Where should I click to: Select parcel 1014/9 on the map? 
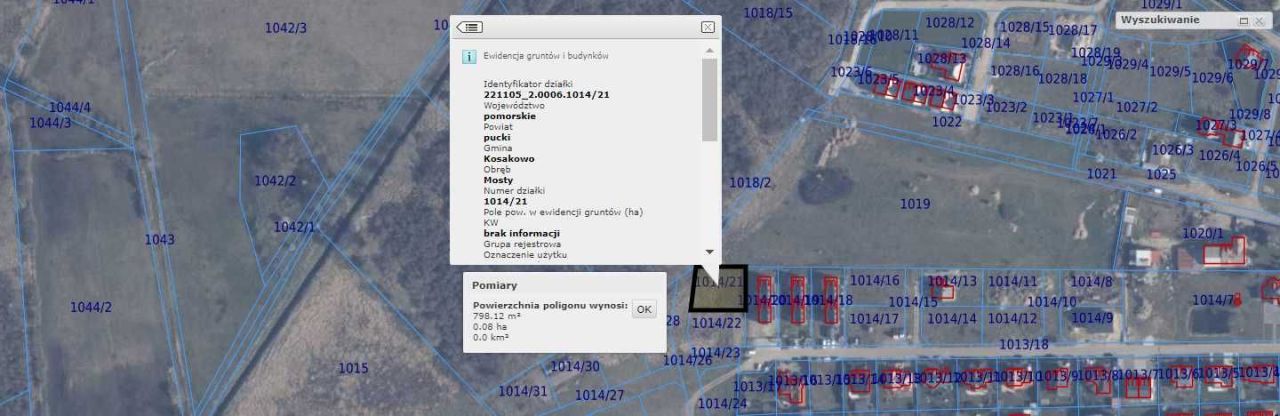1092,319
